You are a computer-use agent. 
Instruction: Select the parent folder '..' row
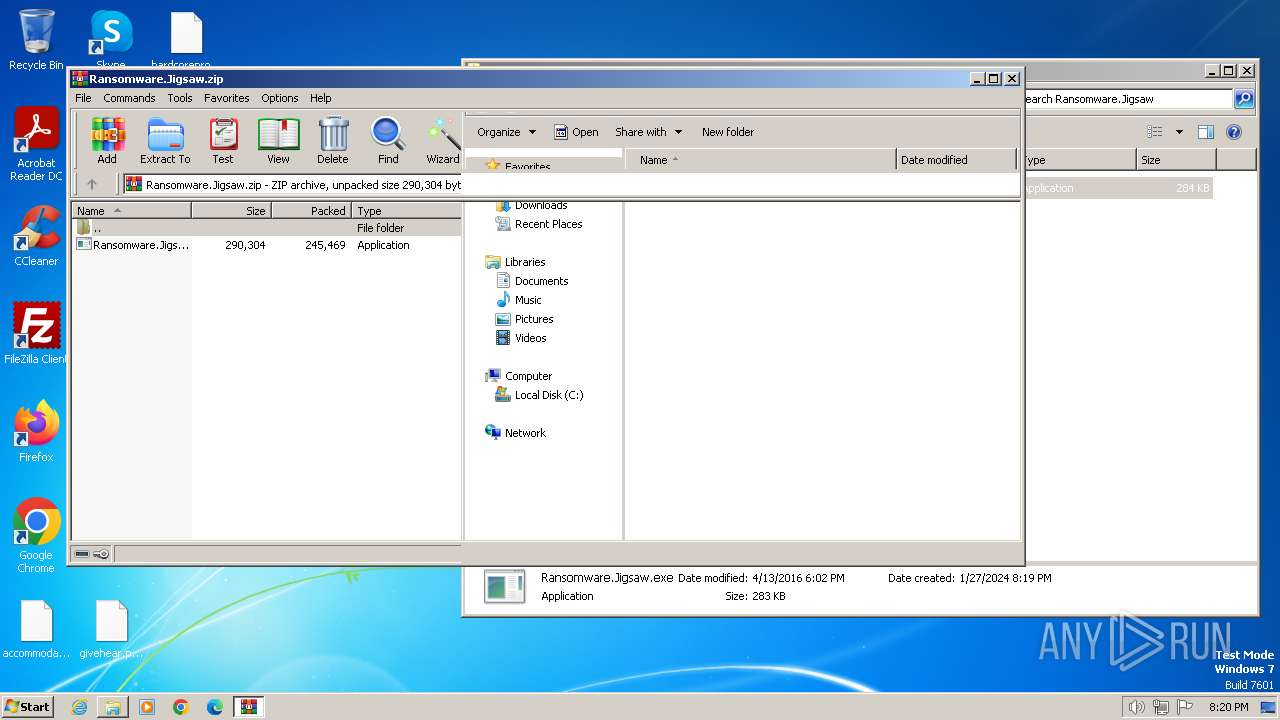[267, 228]
